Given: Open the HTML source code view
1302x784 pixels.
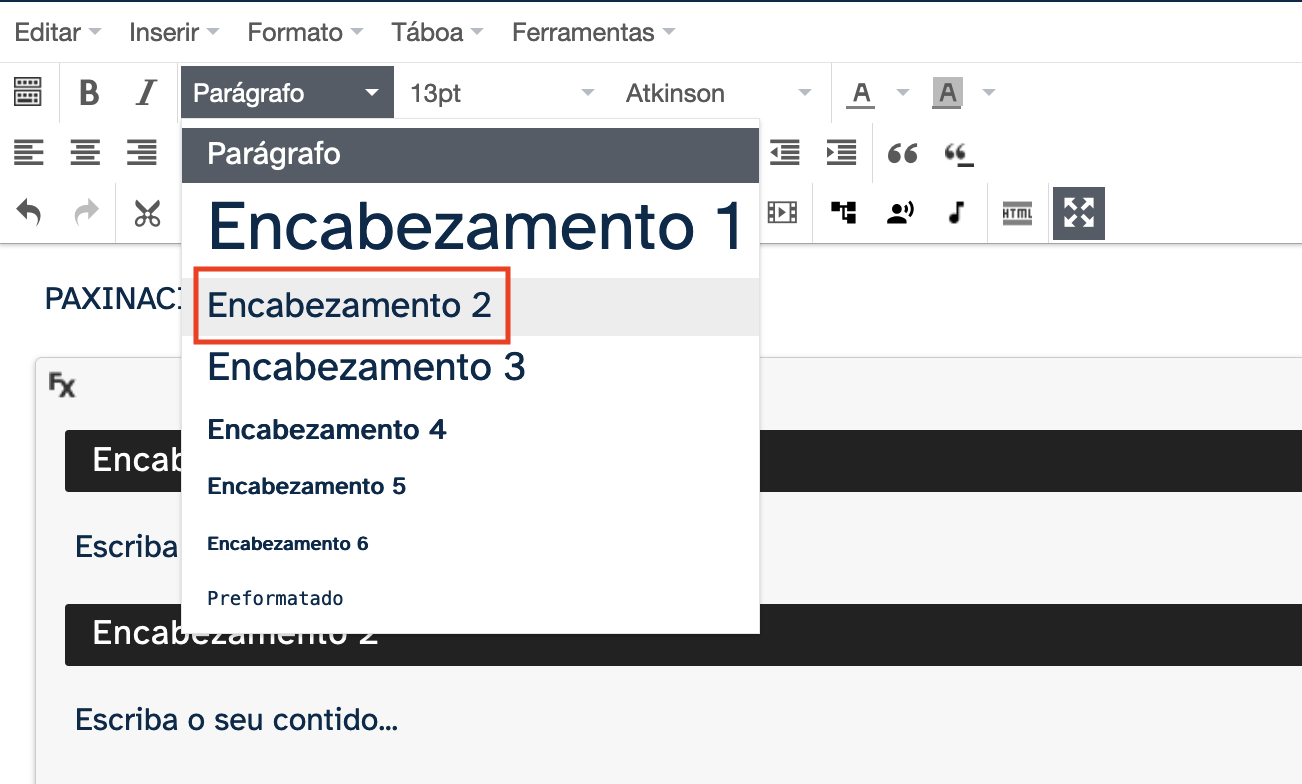Looking at the screenshot, I should (1017, 212).
